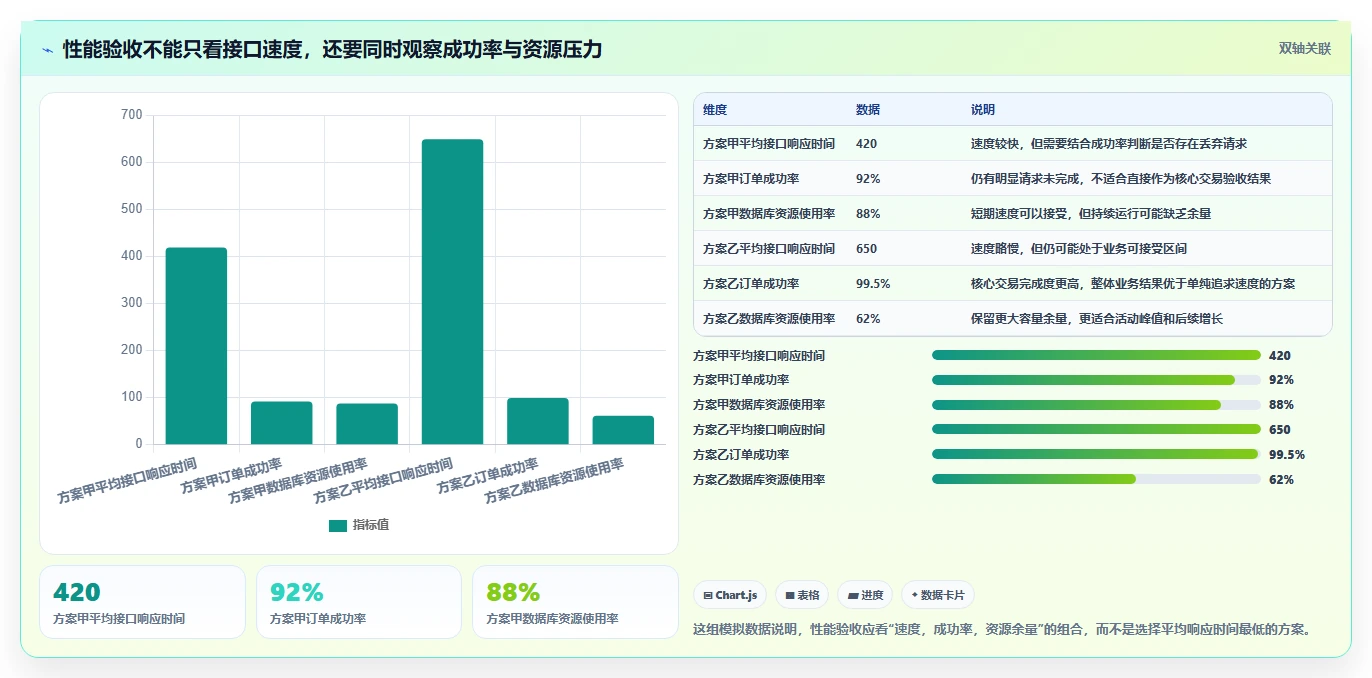Viewport: 1372px width, 678px height.
Task: Click the progress bar showing 62%
Action: 1096,480
